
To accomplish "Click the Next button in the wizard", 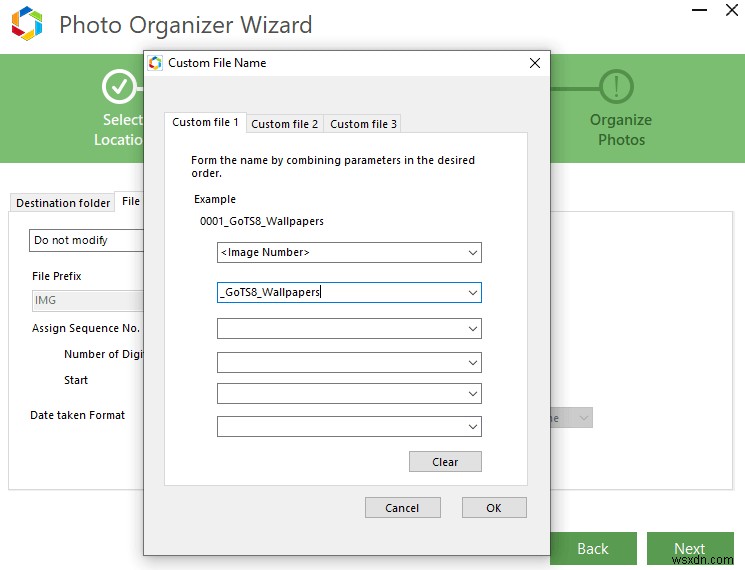I will tap(690, 549).
